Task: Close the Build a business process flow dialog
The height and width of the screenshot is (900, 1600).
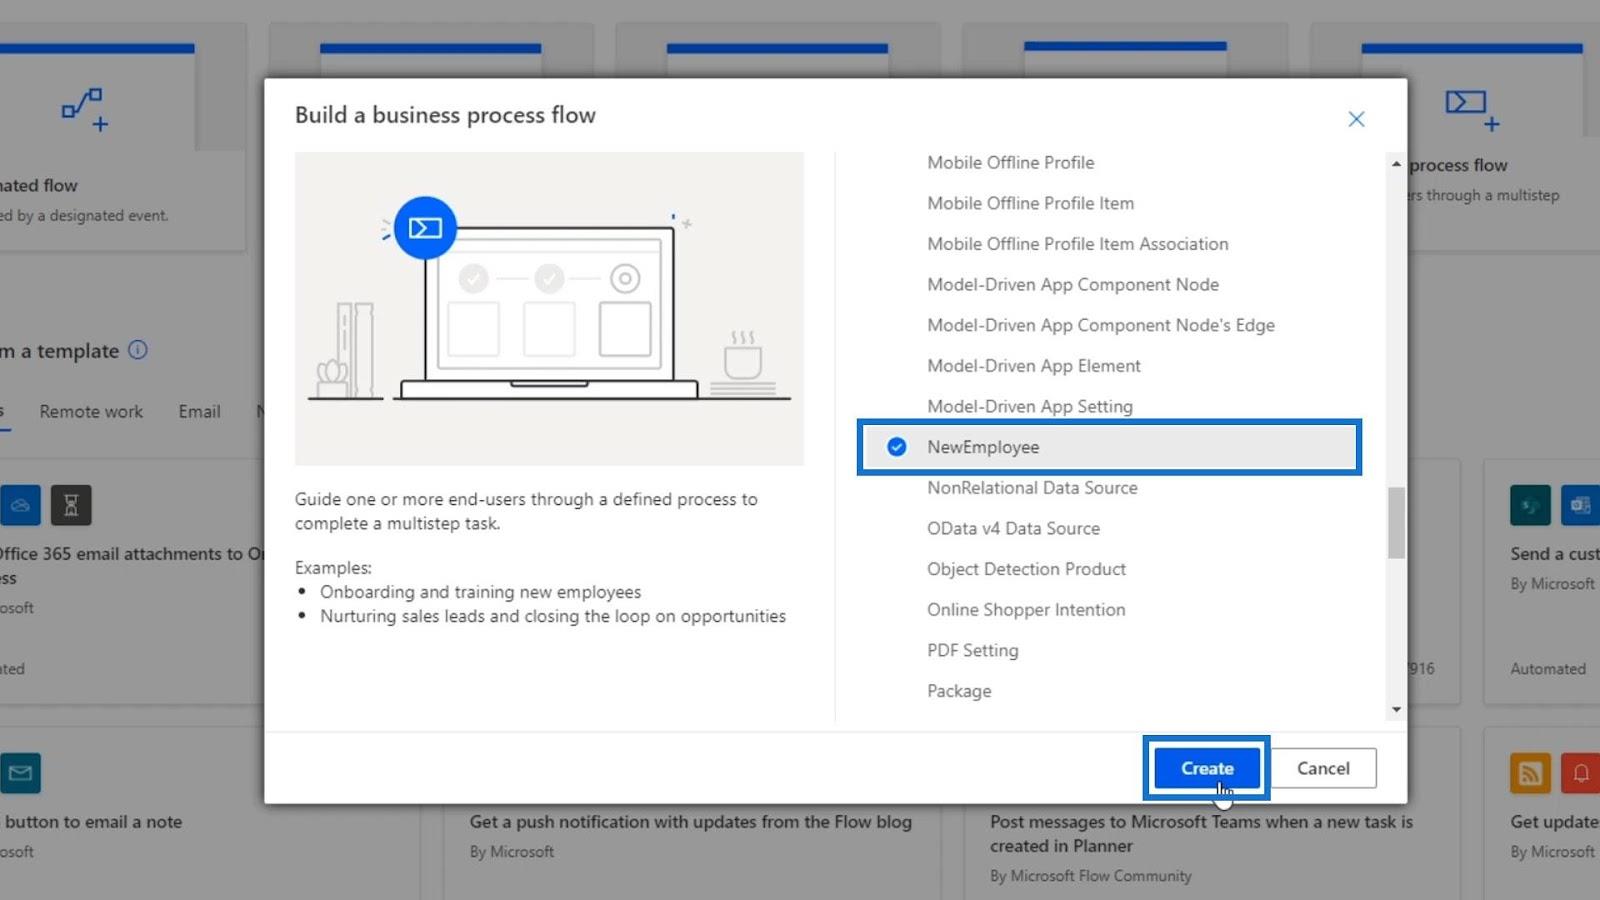Action: [1356, 119]
